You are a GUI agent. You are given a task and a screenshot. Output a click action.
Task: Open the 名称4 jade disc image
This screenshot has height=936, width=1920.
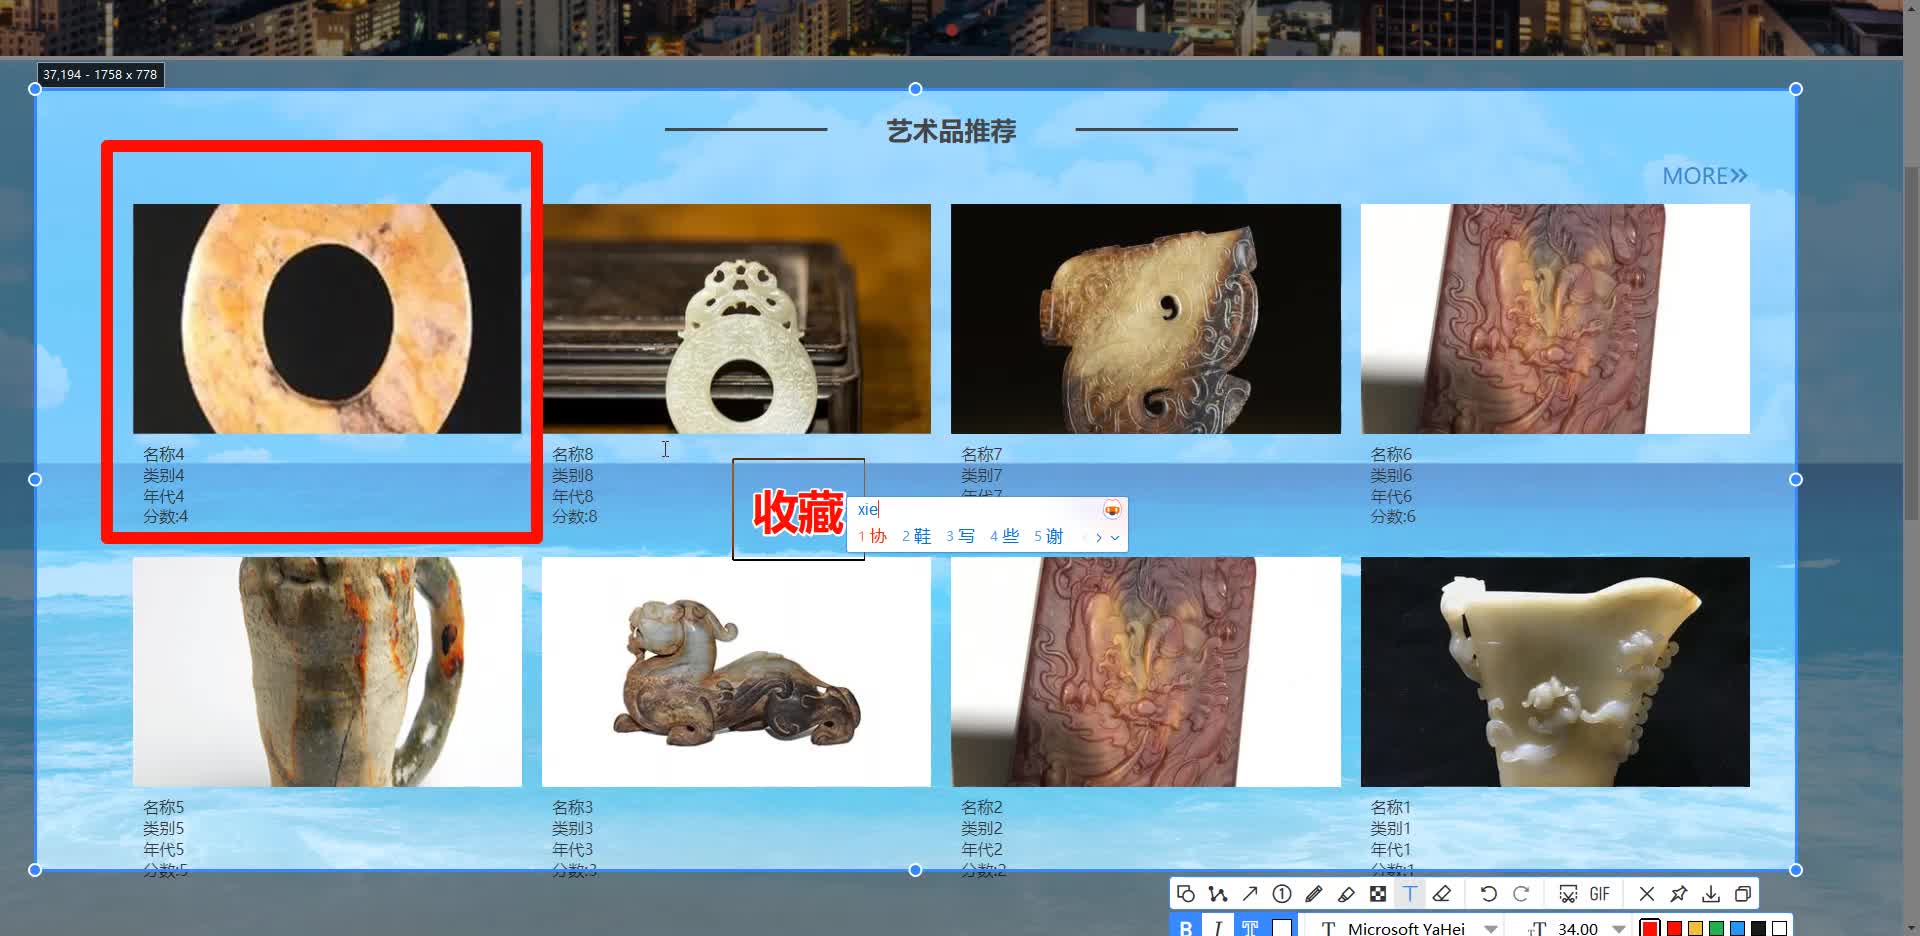[327, 319]
